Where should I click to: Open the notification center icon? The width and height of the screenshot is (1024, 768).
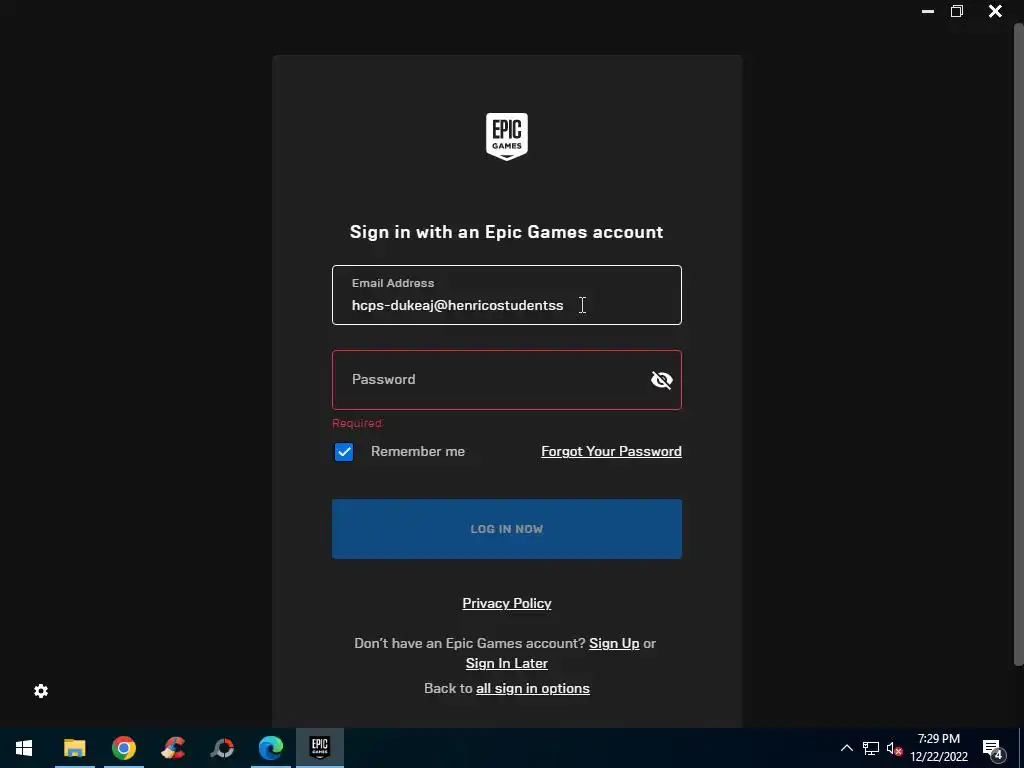pos(993,749)
